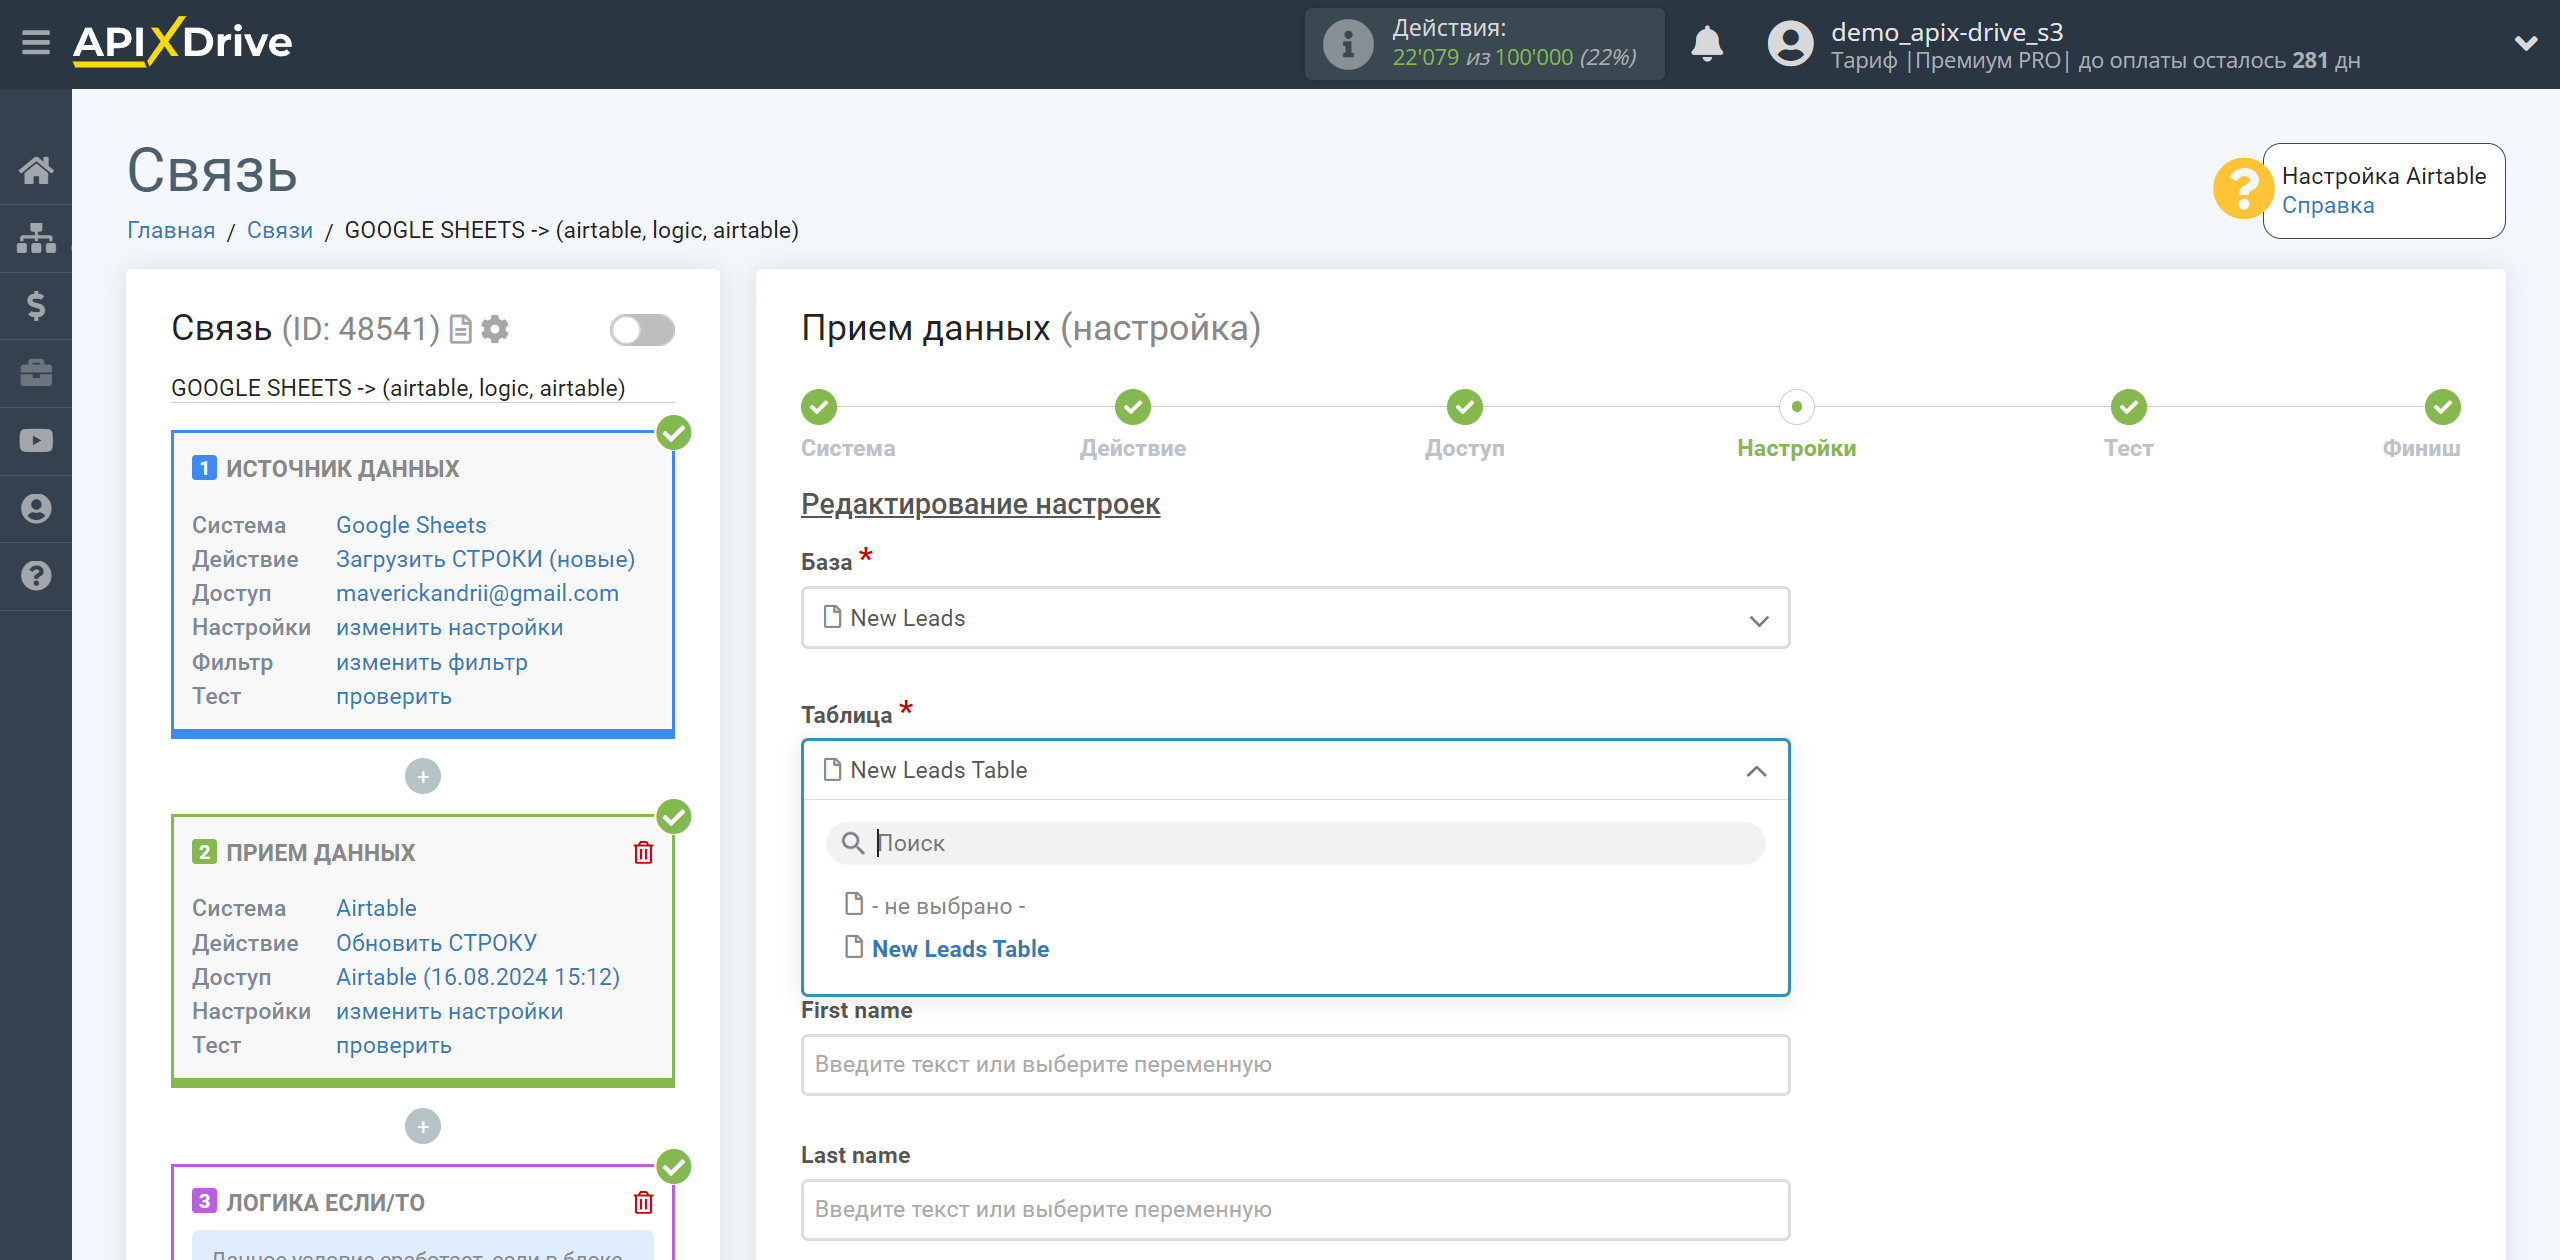
Task: Click the Редактирование настроек heading
Action: point(980,504)
